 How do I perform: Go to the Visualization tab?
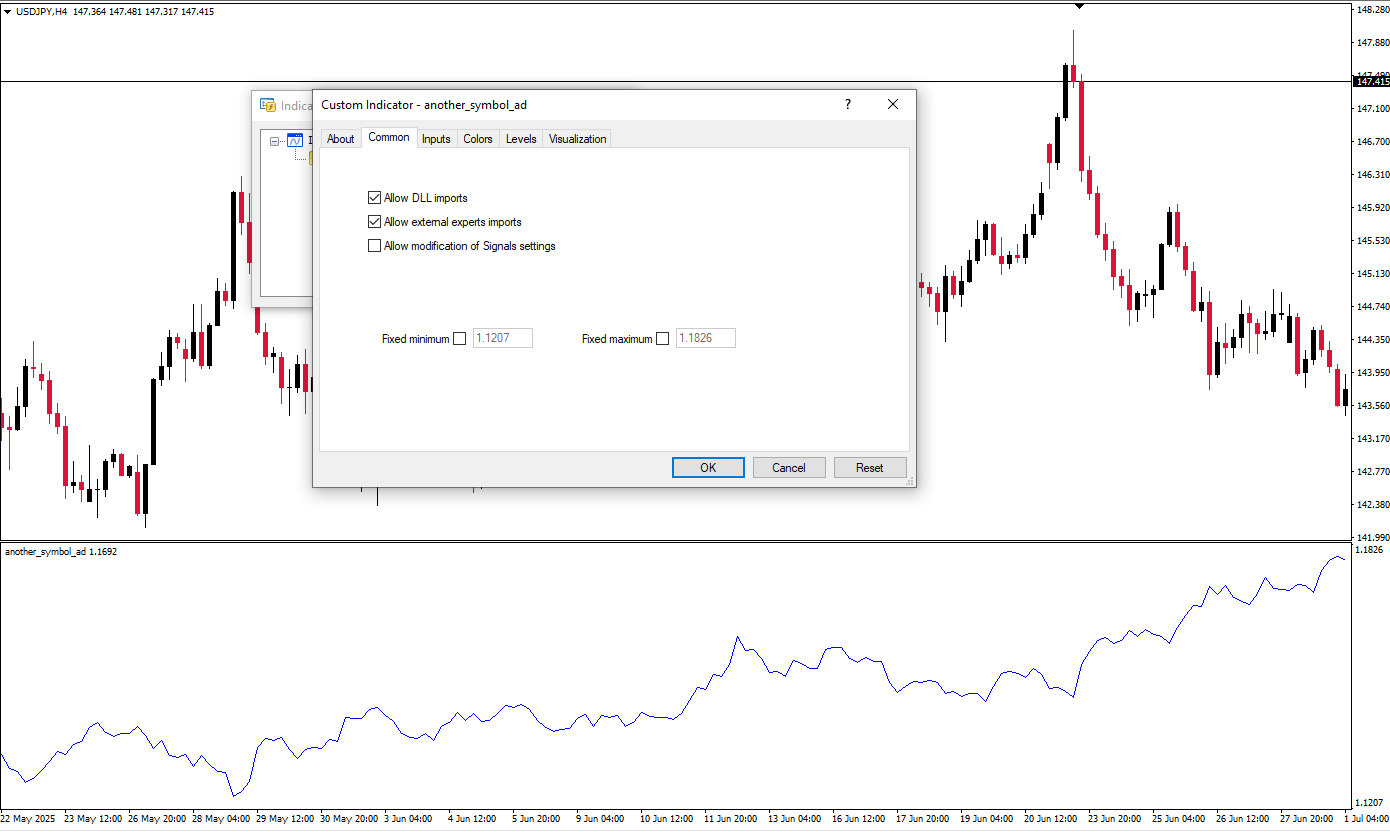pos(577,139)
